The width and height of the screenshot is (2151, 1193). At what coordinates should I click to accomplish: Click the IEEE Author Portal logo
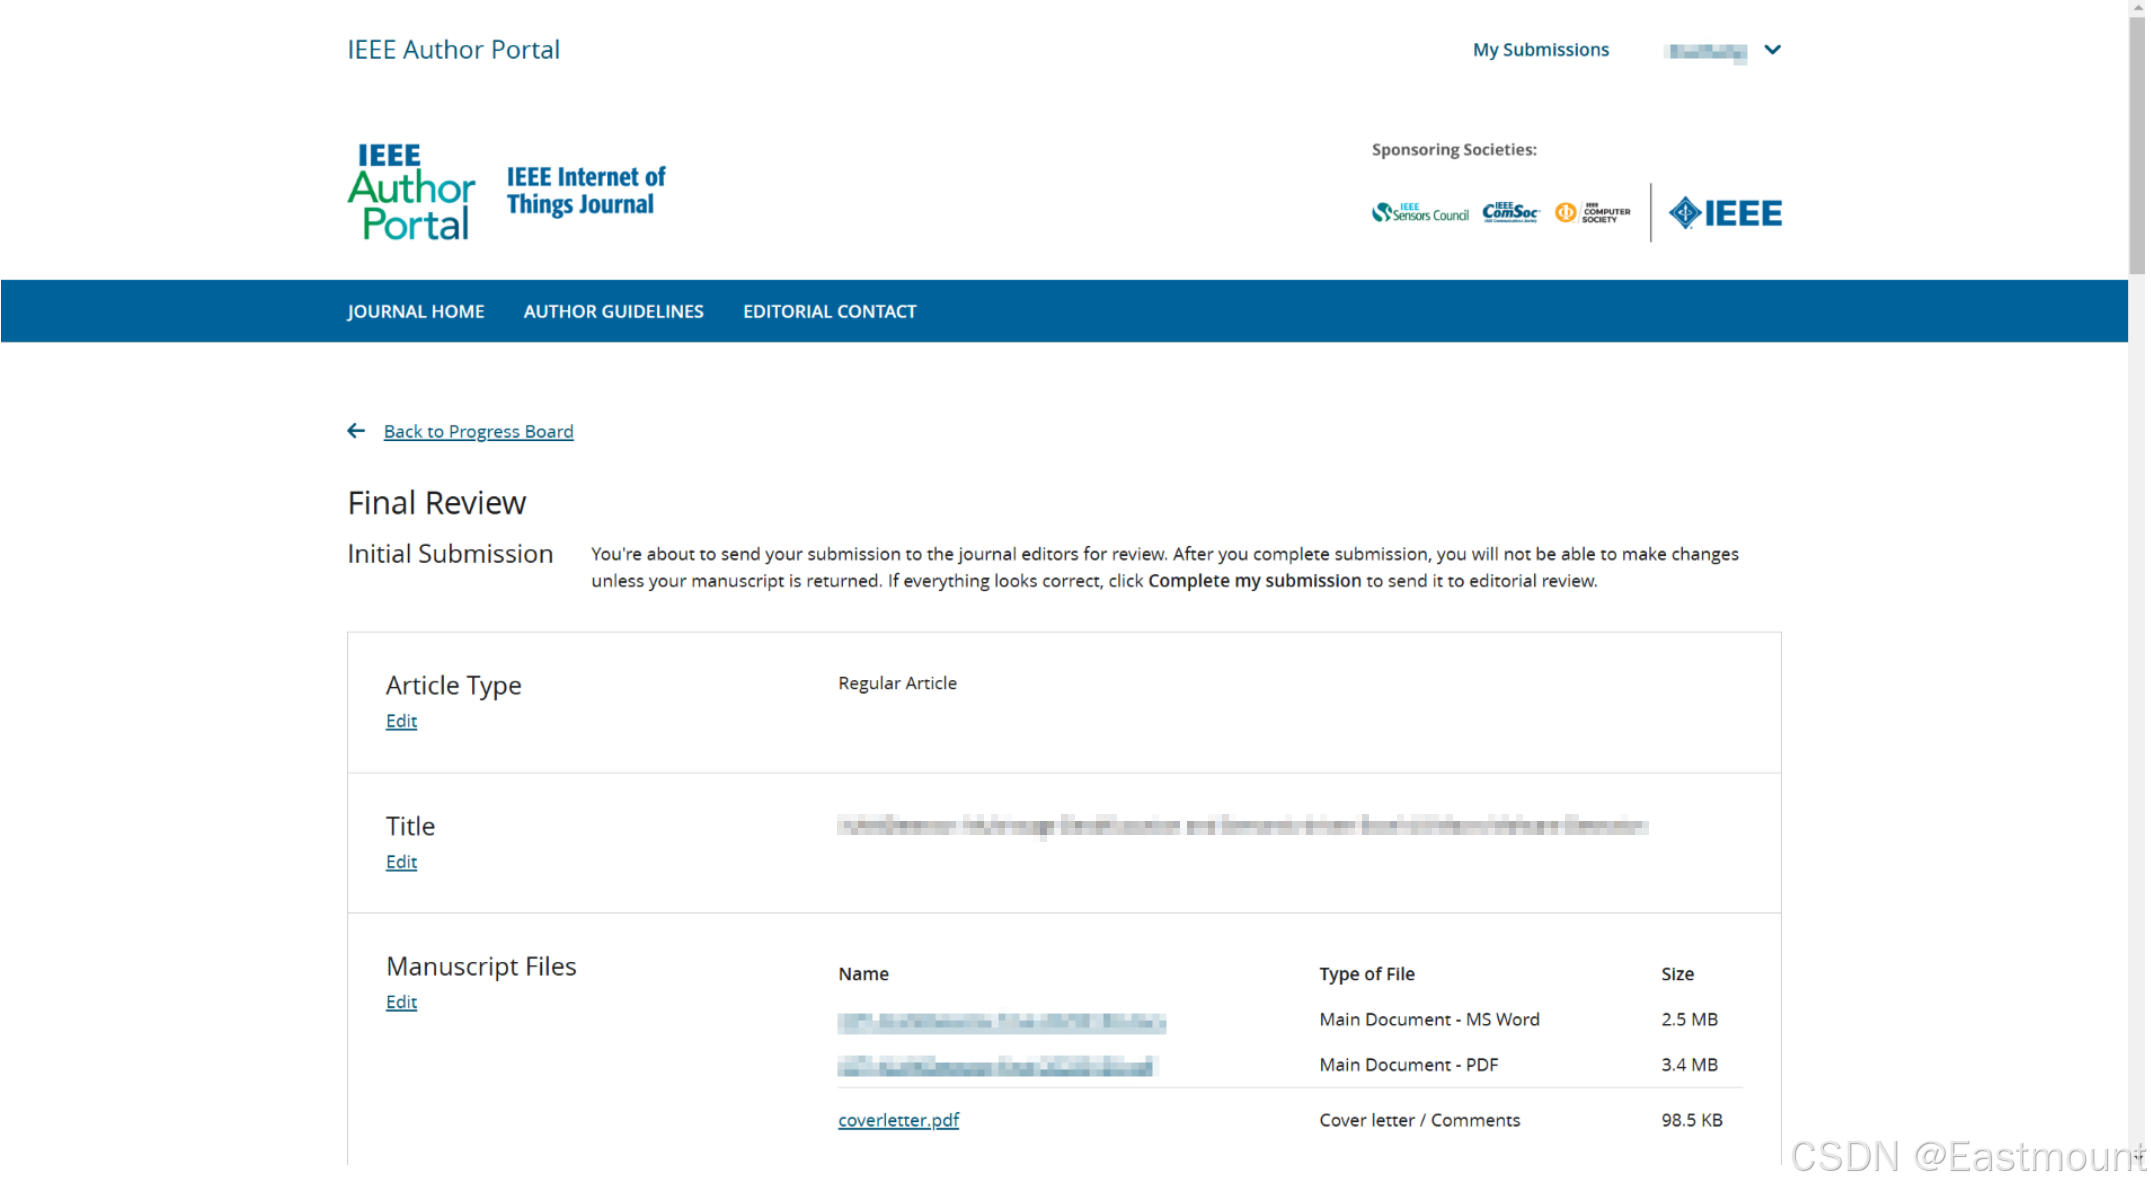click(x=411, y=191)
